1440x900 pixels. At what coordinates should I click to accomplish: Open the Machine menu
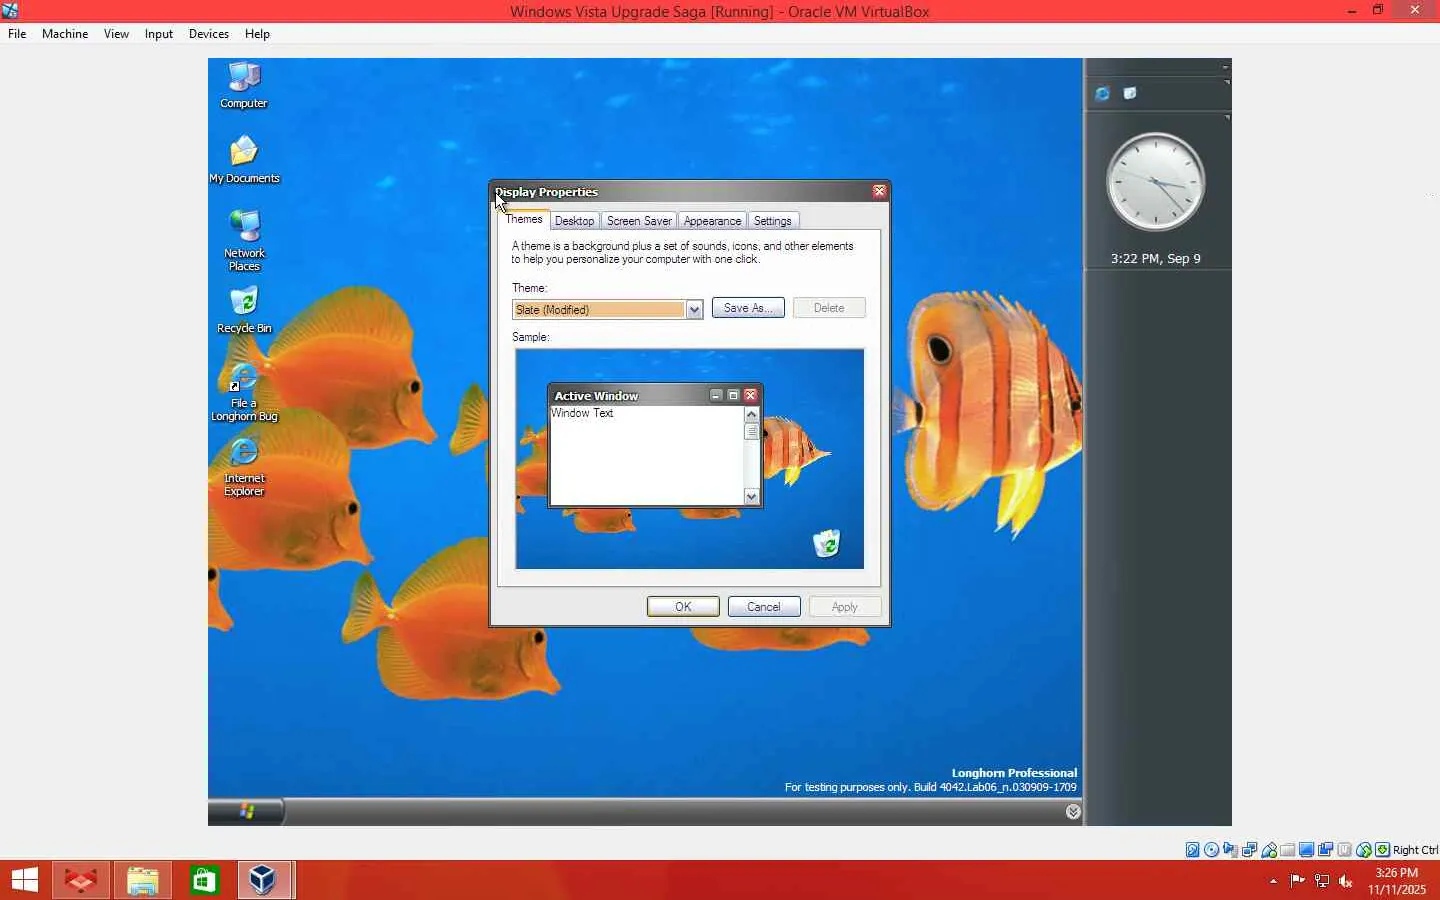(x=65, y=34)
